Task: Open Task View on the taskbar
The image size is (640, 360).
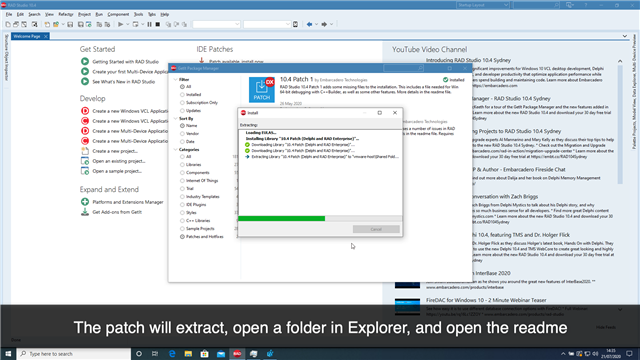Action: click(155, 354)
